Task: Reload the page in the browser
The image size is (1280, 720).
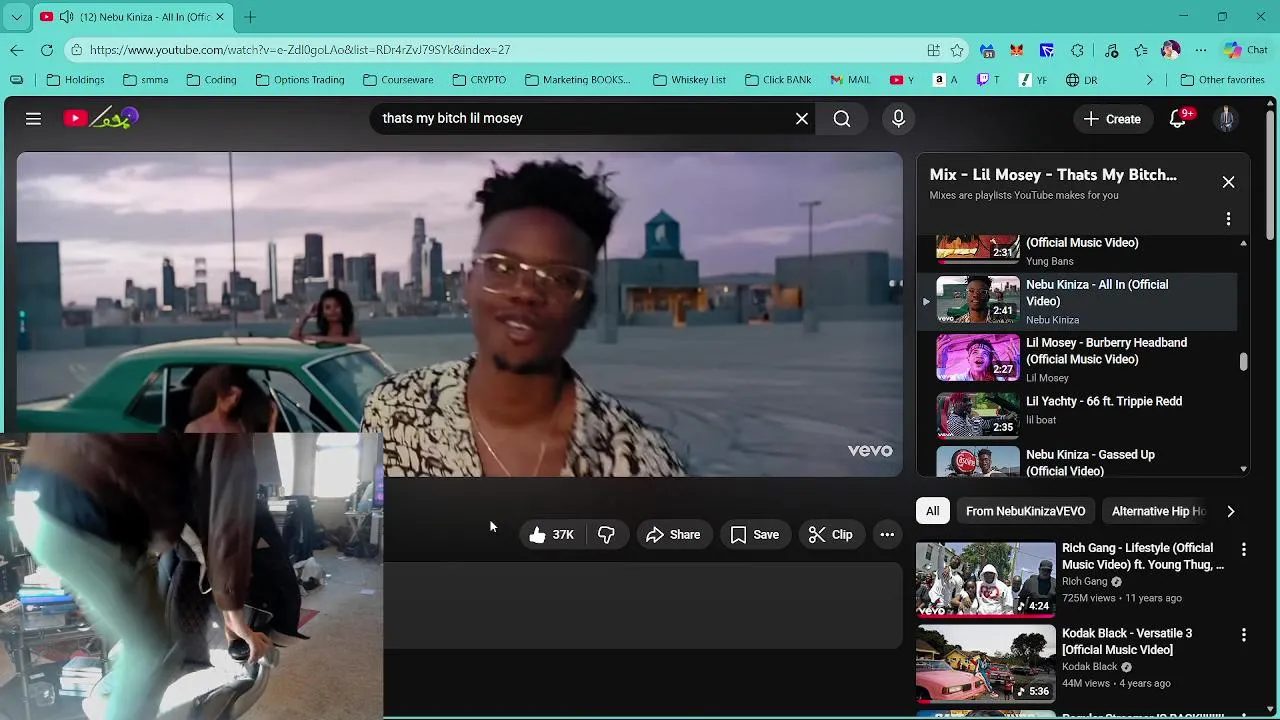Action: [x=47, y=50]
